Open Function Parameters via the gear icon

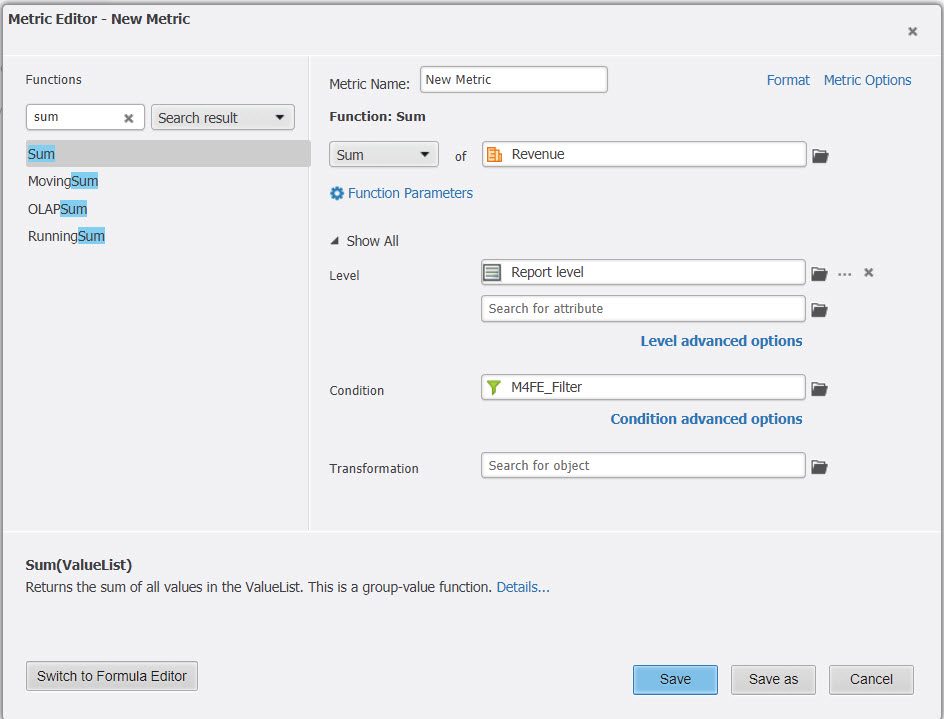point(337,193)
